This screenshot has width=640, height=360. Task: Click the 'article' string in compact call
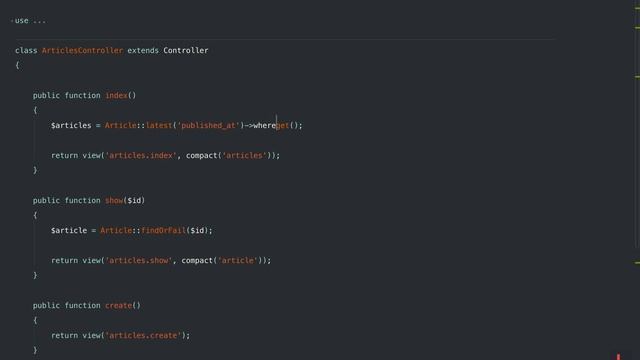(x=238, y=260)
